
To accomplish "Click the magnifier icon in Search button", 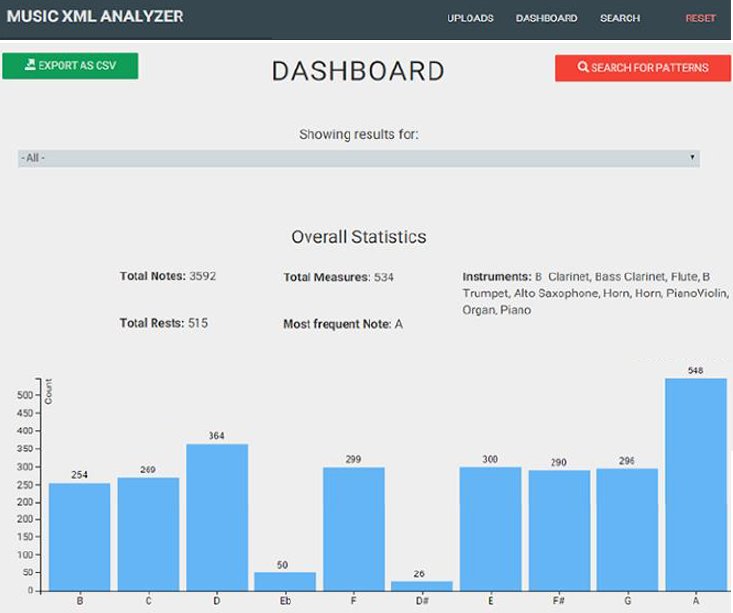I will (x=583, y=67).
